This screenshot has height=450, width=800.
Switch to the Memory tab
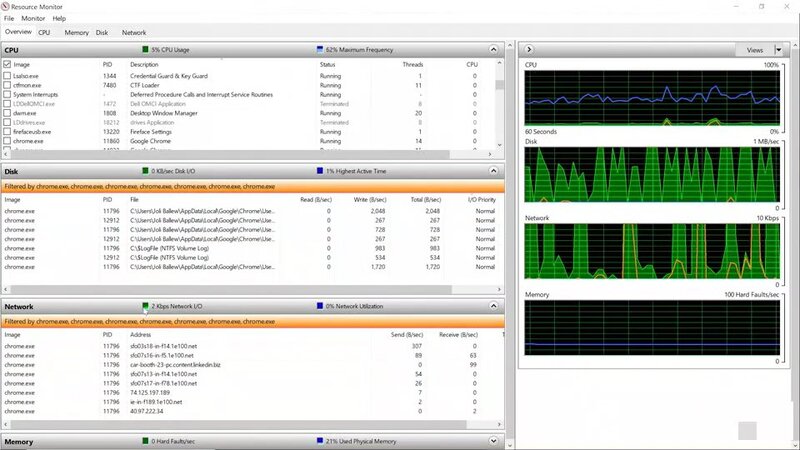coord(77,32)
